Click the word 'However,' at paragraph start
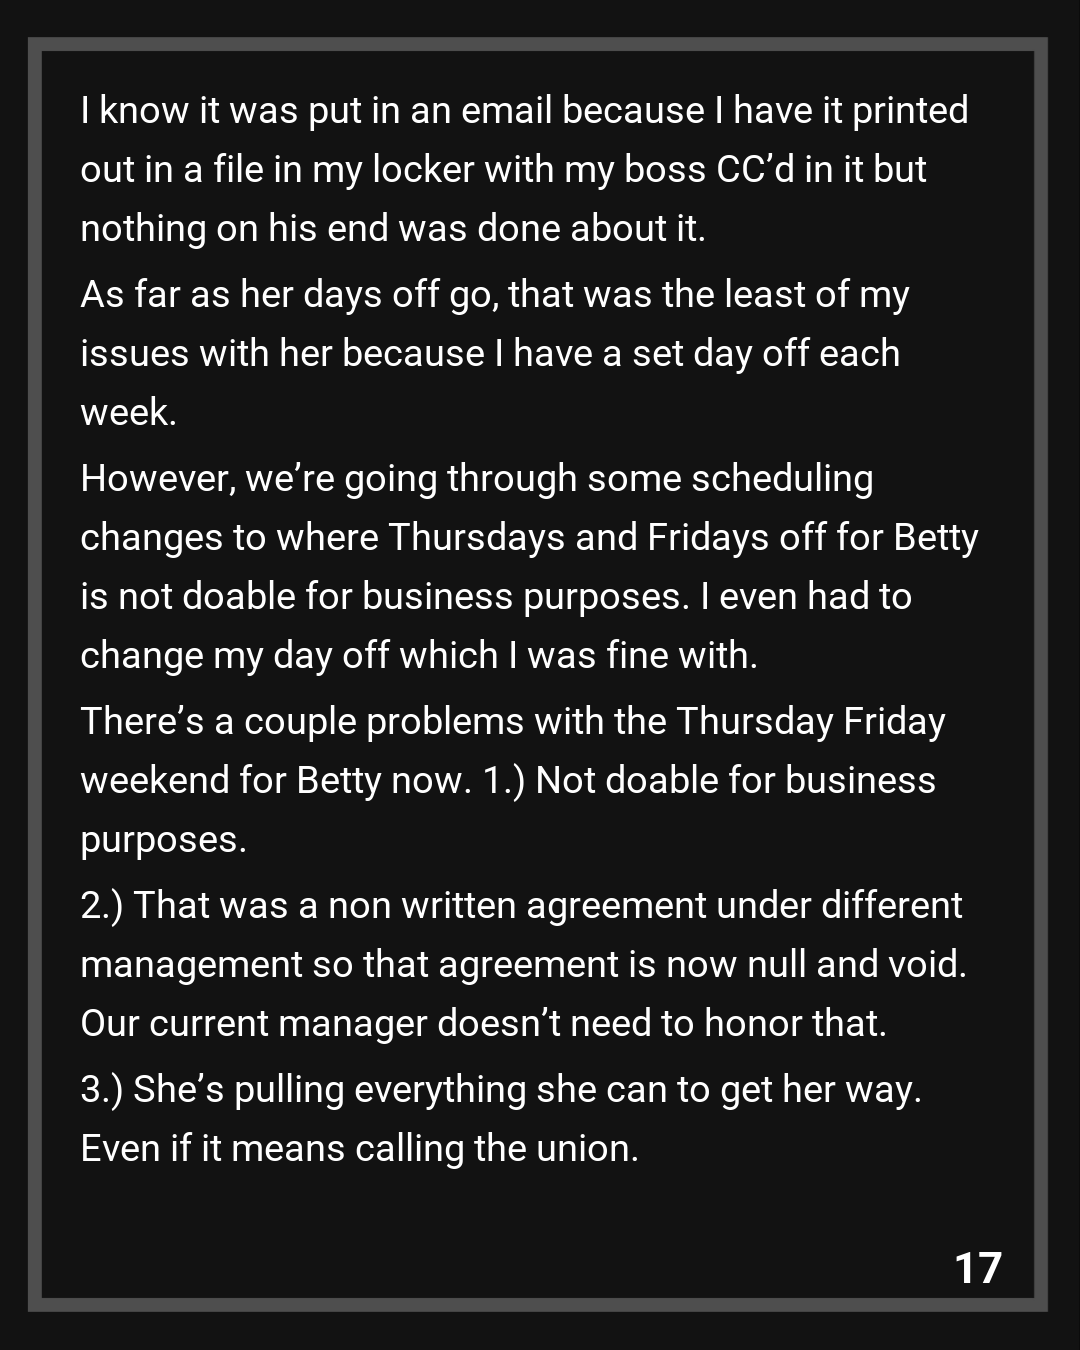 158,478
